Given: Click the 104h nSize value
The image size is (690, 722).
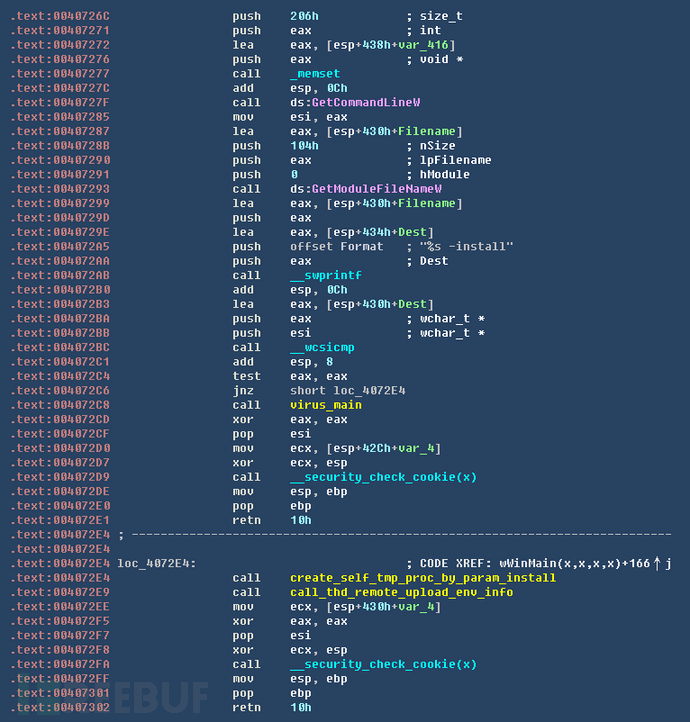Looking at the screenshot, I should pyautogui.click(x=304, y=146).
